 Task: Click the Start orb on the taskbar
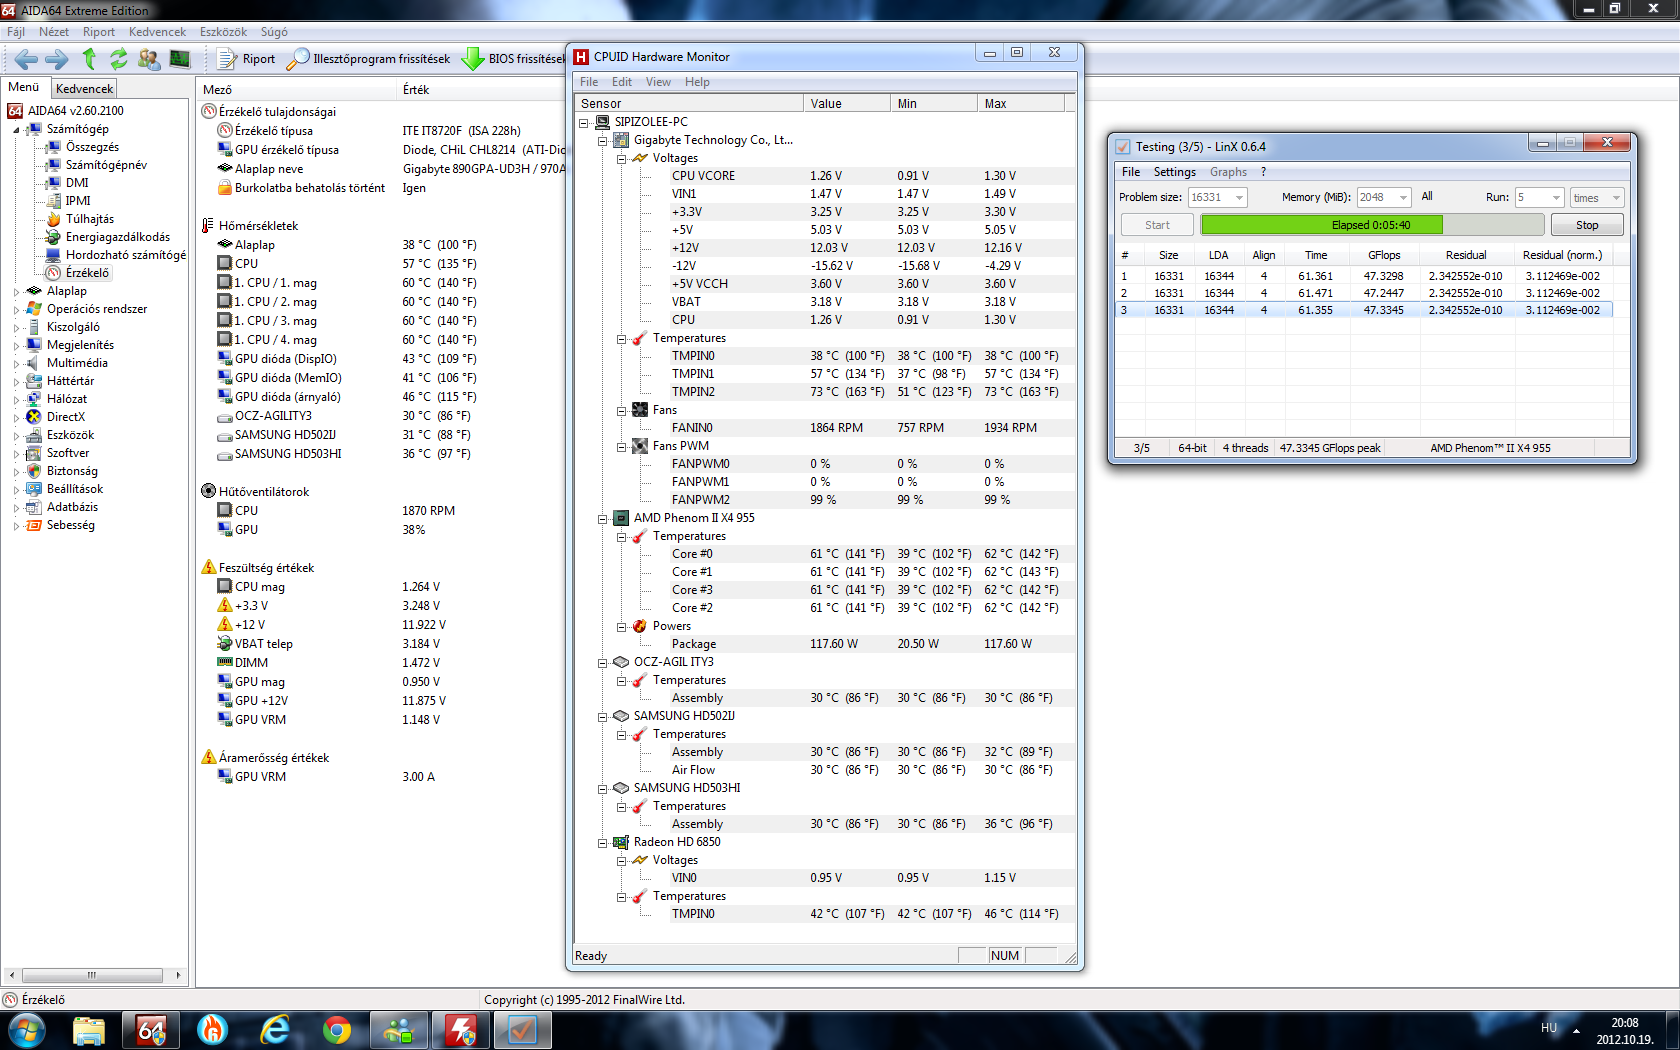27,1030
